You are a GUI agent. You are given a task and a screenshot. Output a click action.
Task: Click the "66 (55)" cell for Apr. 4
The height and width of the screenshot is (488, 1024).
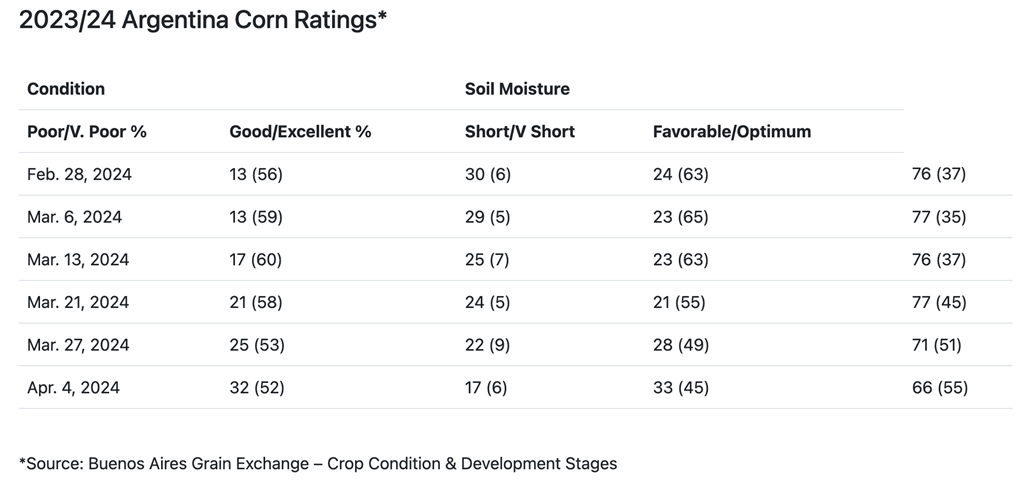click(939, 388)
